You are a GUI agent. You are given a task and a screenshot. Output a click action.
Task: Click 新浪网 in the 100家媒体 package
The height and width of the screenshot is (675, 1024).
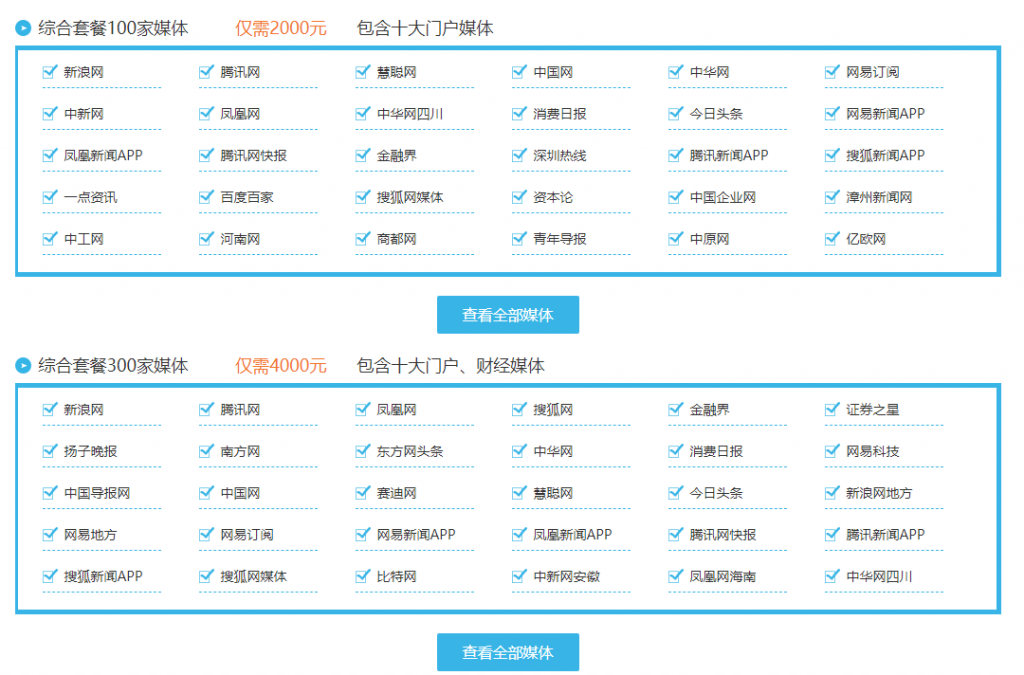coord(84,72)
